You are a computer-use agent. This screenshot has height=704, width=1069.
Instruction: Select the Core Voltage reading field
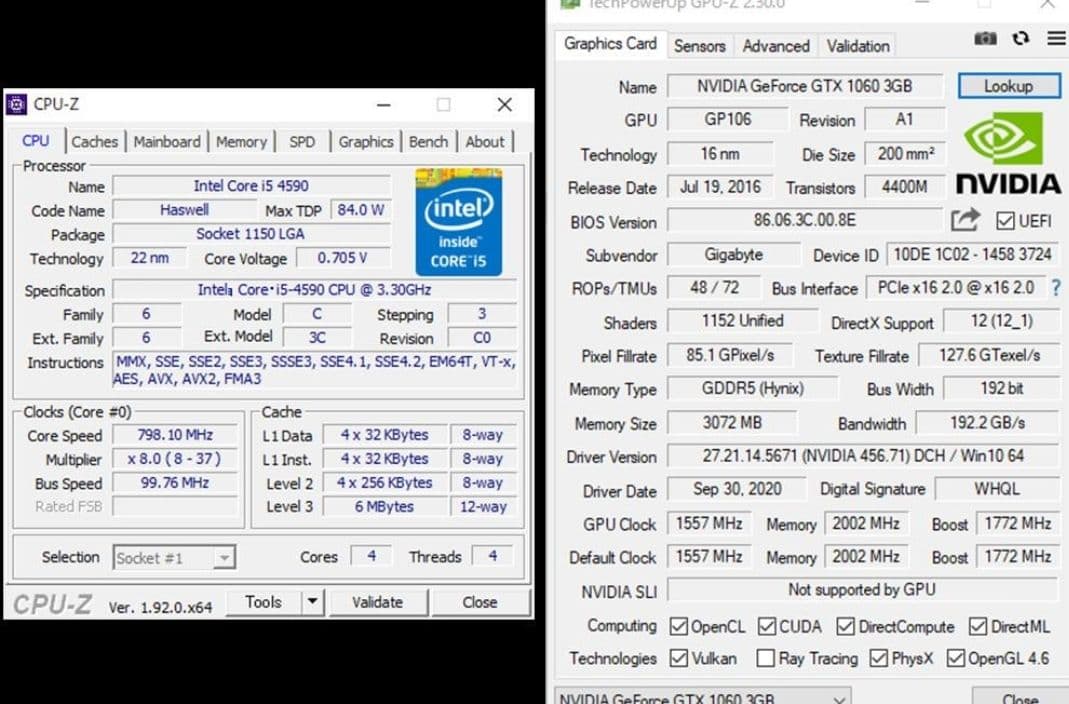(x=343, y=258)
